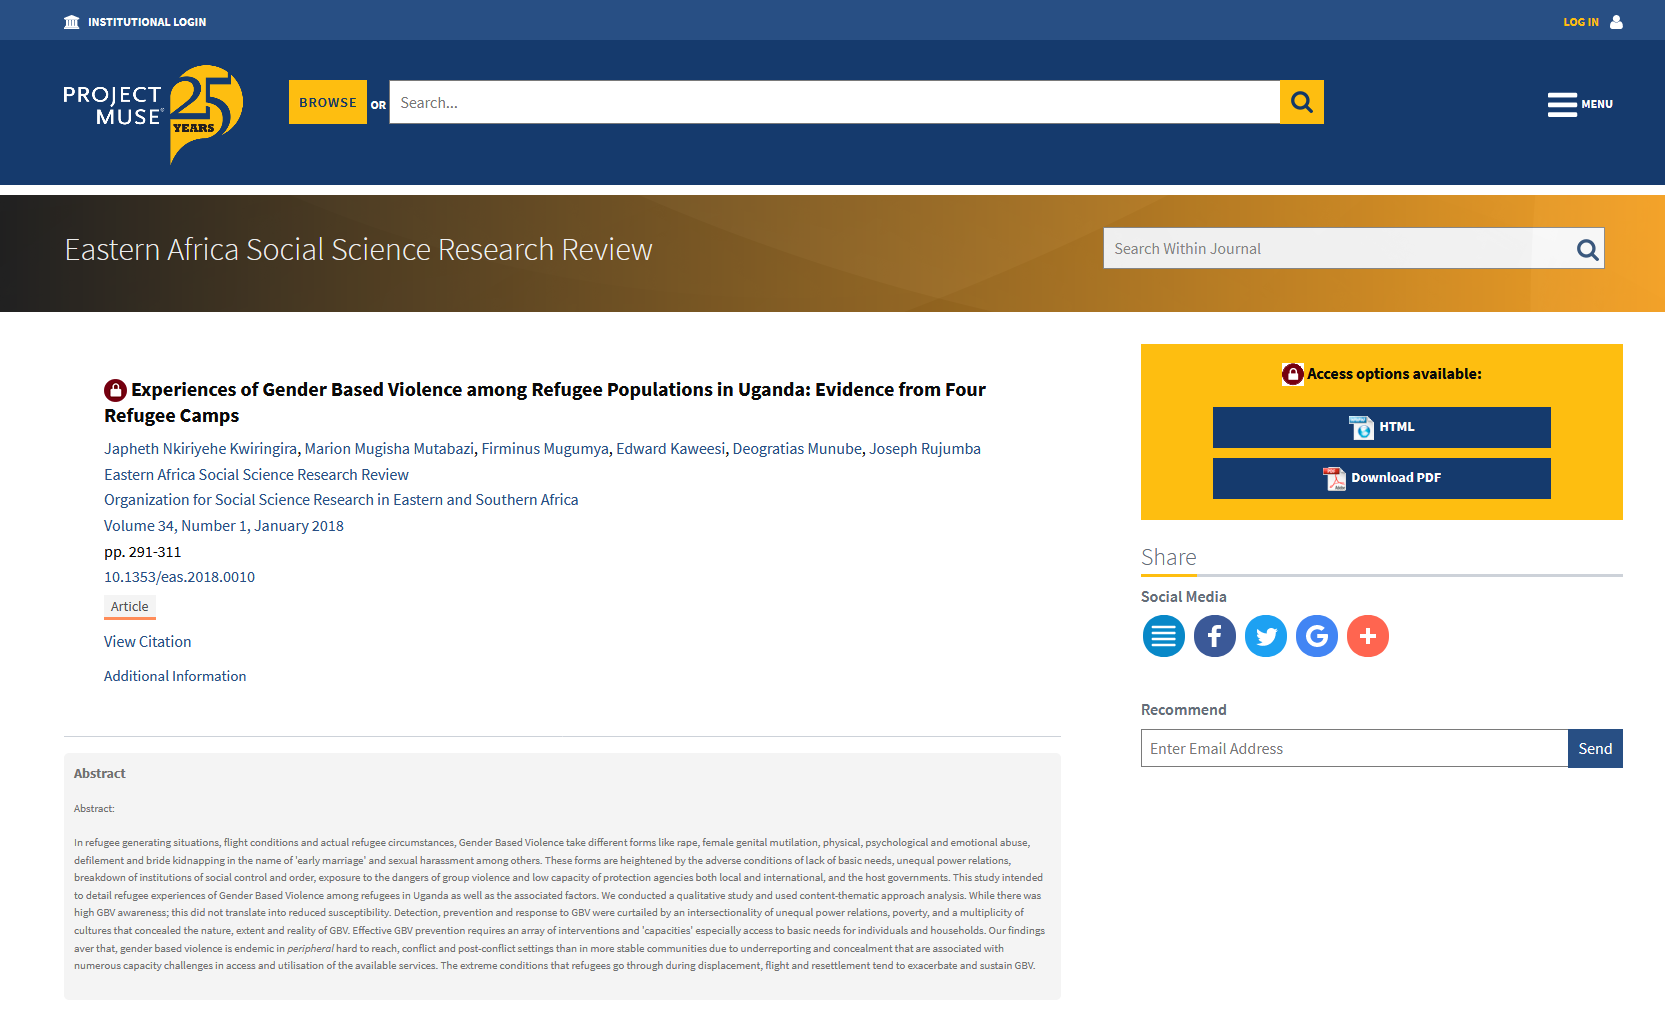Click the Download PDF button

1381,478
